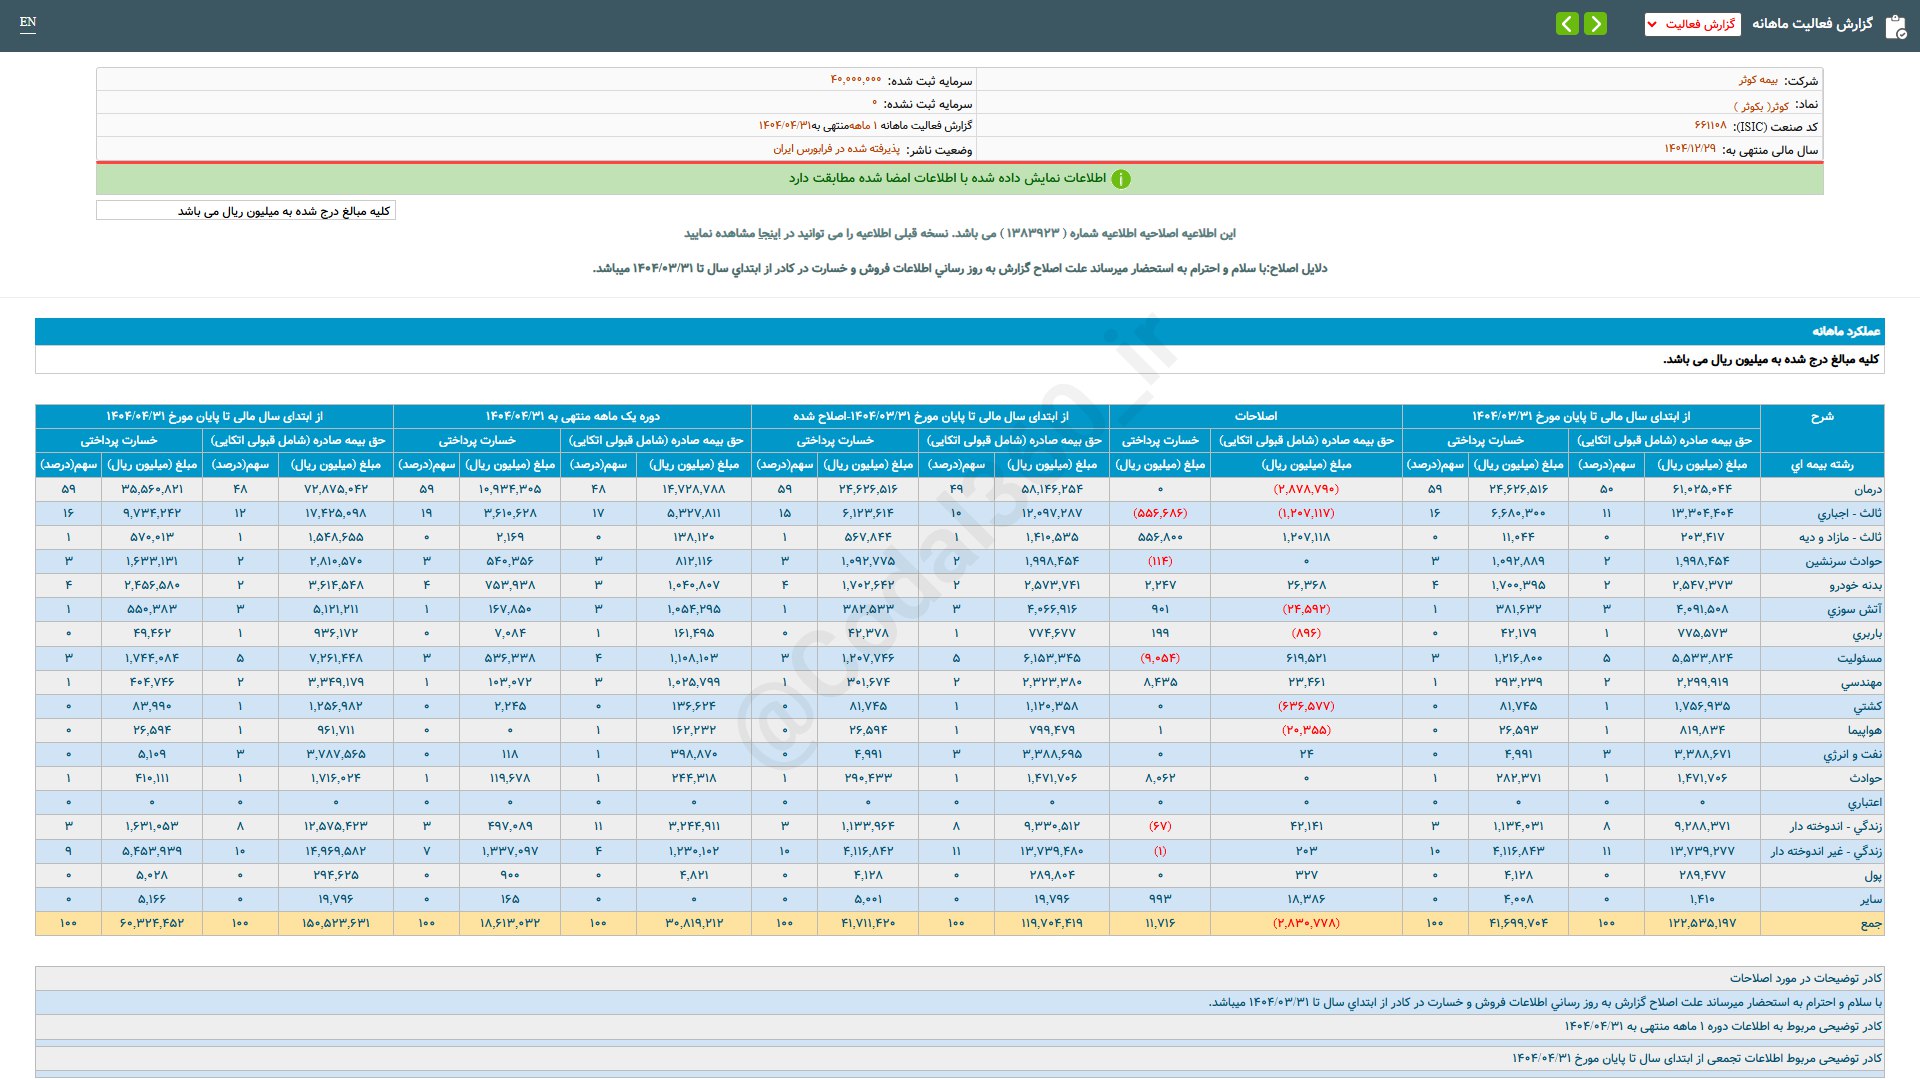Click the هواپیما row label

tap(1864, 731)
